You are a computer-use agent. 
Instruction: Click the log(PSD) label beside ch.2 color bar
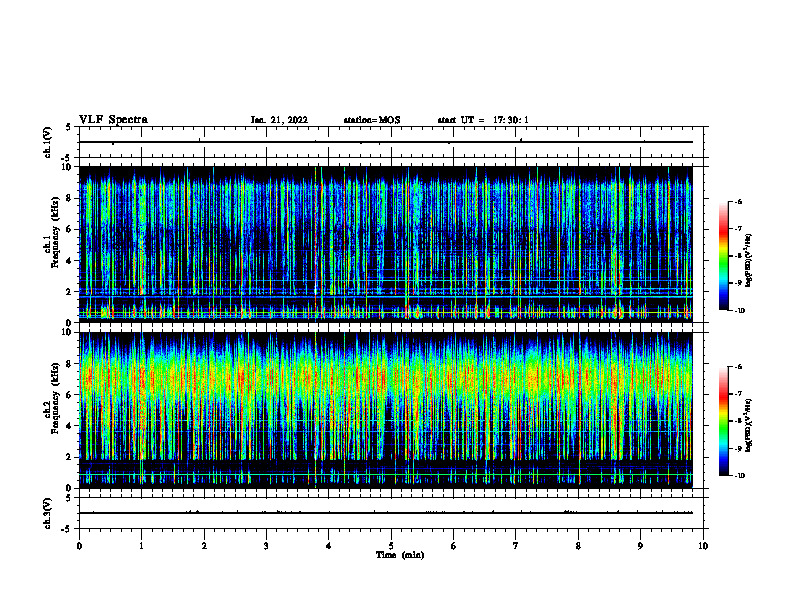[750, 425]
